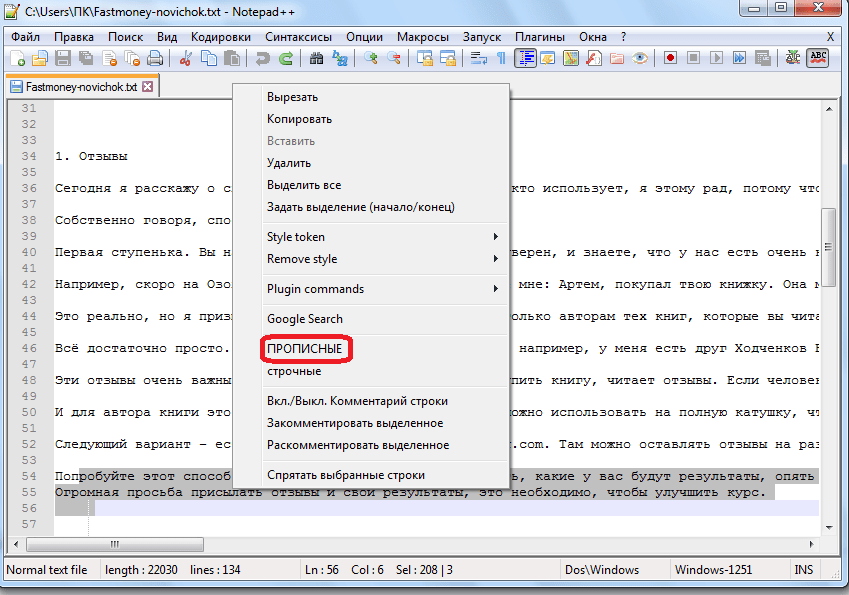Click Выделить все in the context menu

(304, 185)
